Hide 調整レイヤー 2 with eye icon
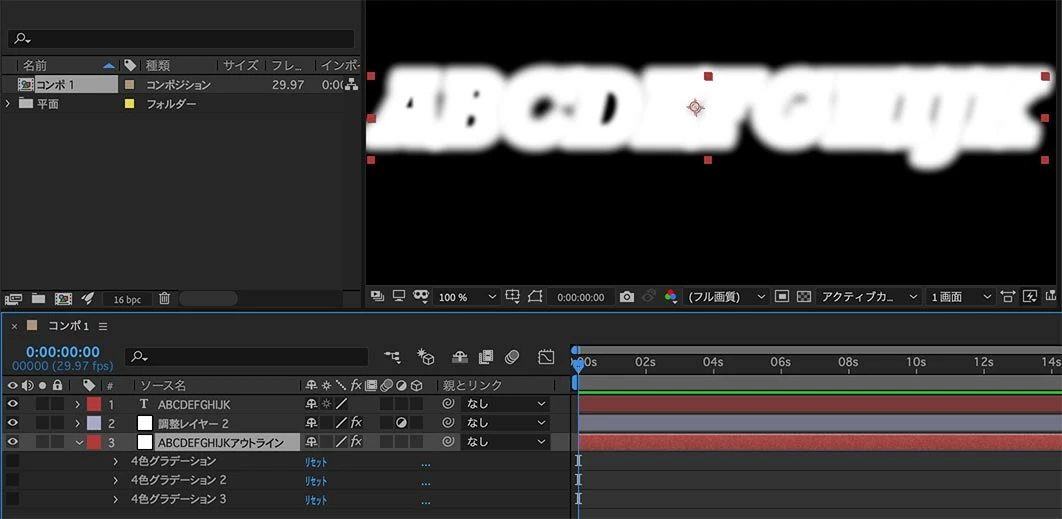The image size is (1062, 519). tap(13, 423)
